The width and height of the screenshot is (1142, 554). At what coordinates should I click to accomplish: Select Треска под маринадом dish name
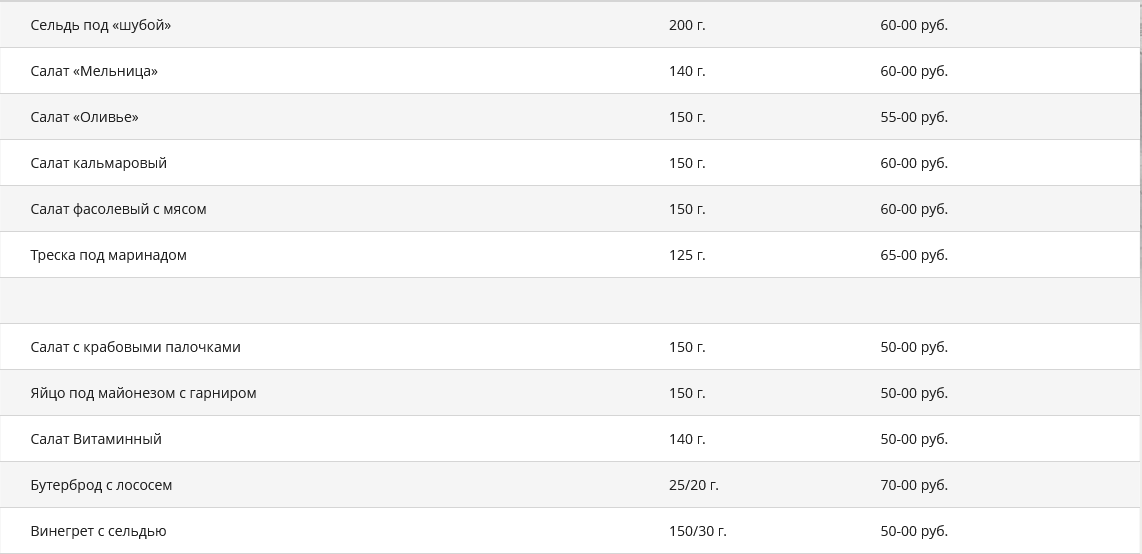(x=108, y=255)
